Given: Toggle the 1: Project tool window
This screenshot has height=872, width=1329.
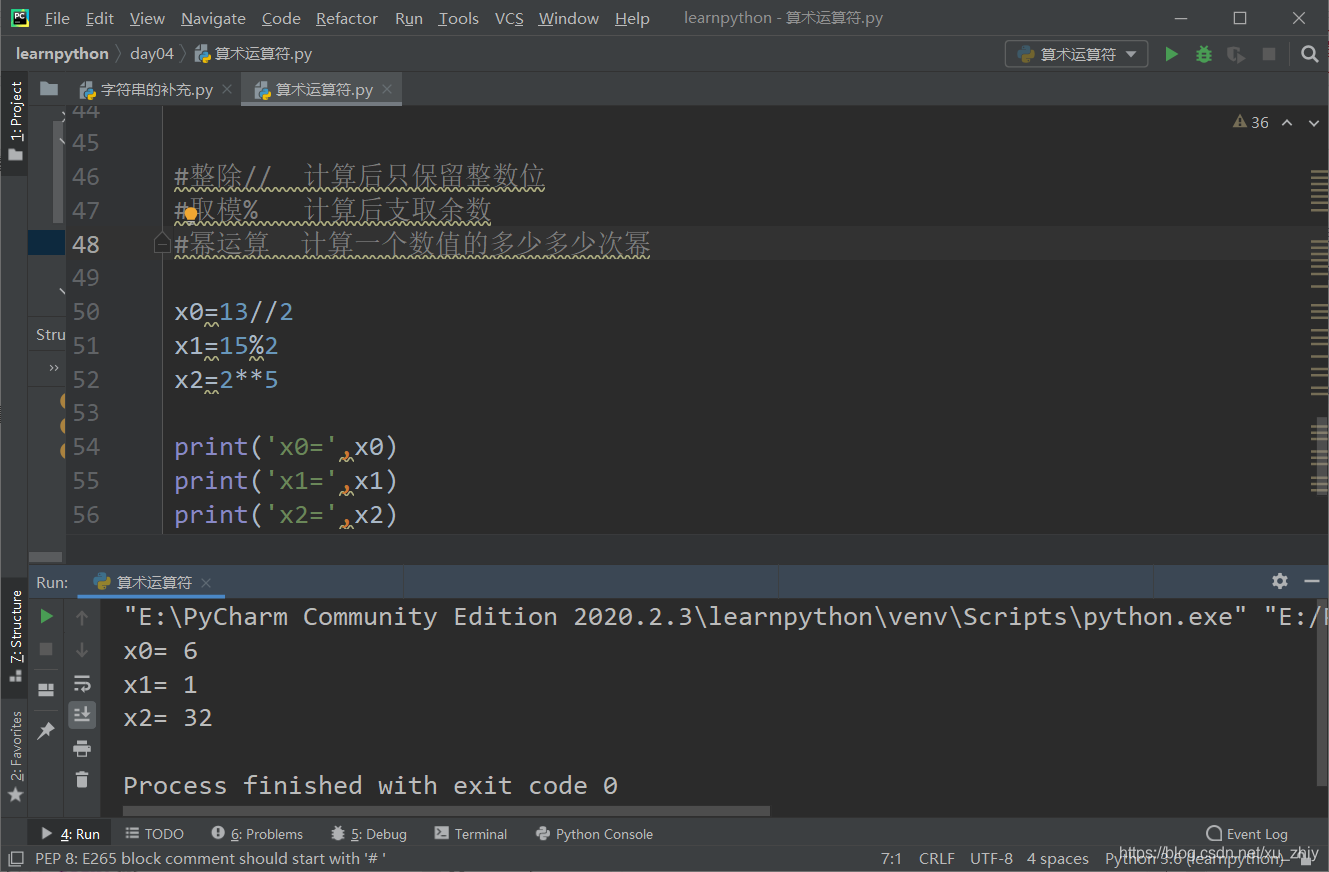Looking at the screenshot, I should [x=14, y=122].
